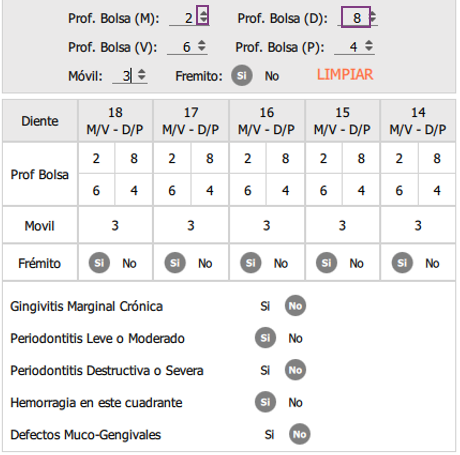Select No for top Fremito option
460x455 pixels.
272,76
